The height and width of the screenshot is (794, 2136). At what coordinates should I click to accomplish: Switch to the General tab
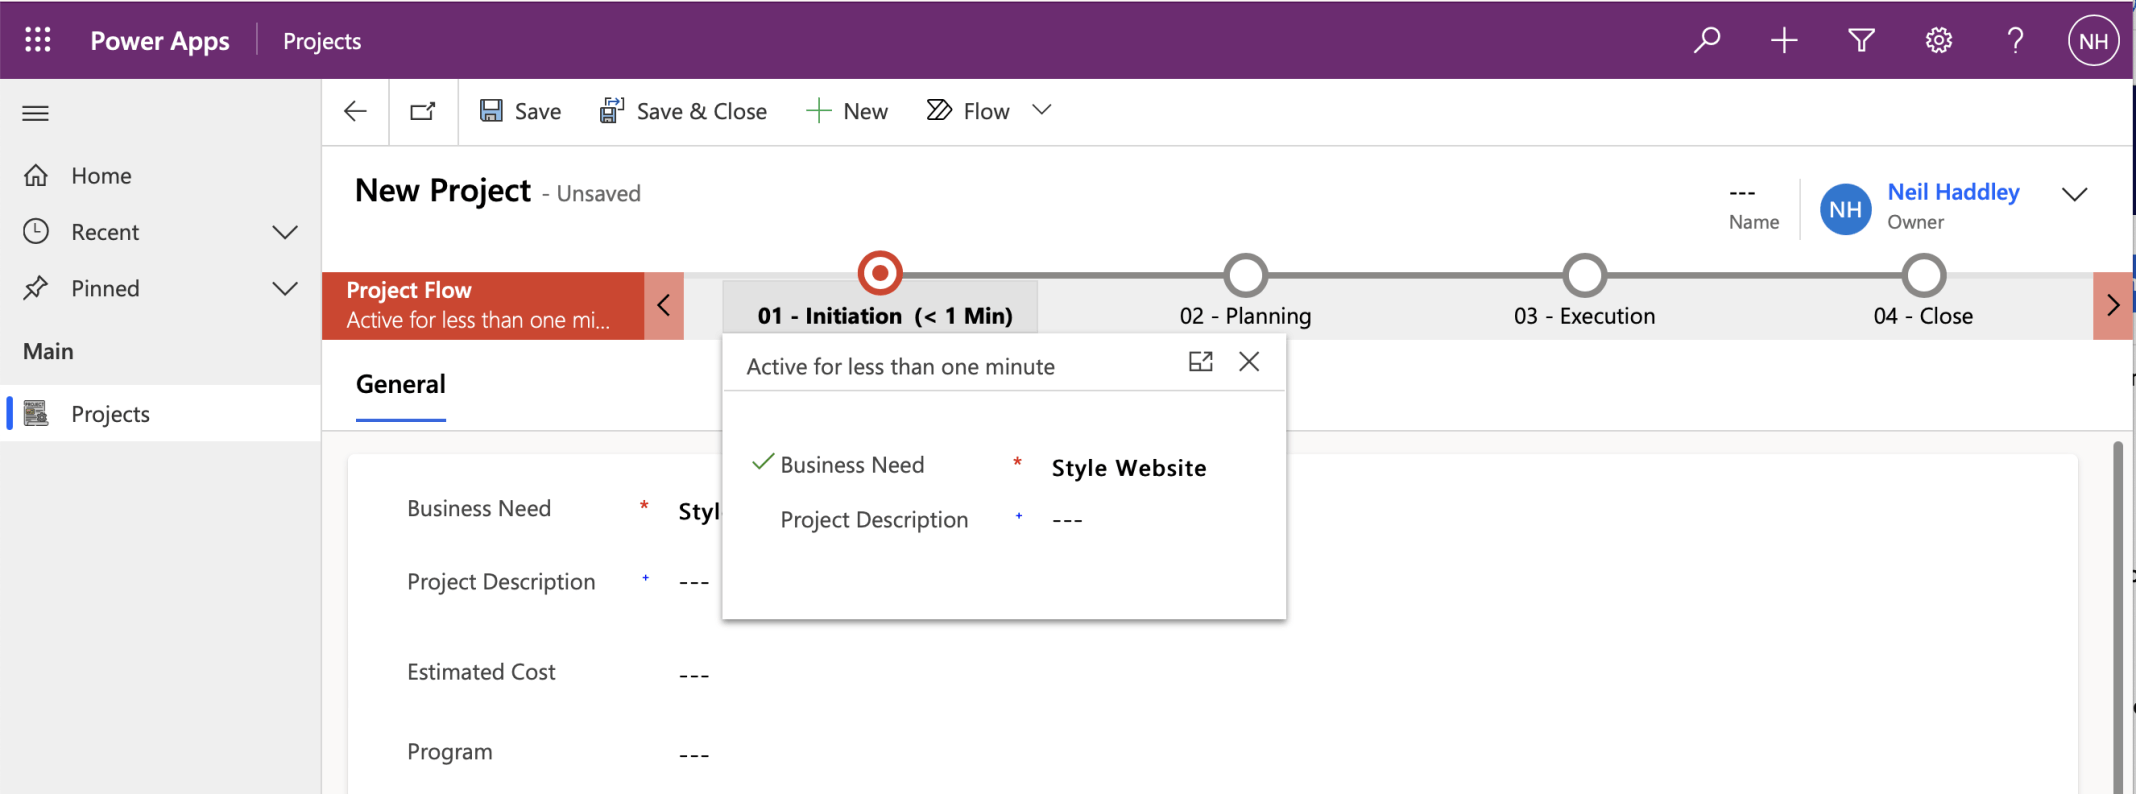(x=401, y=384)
